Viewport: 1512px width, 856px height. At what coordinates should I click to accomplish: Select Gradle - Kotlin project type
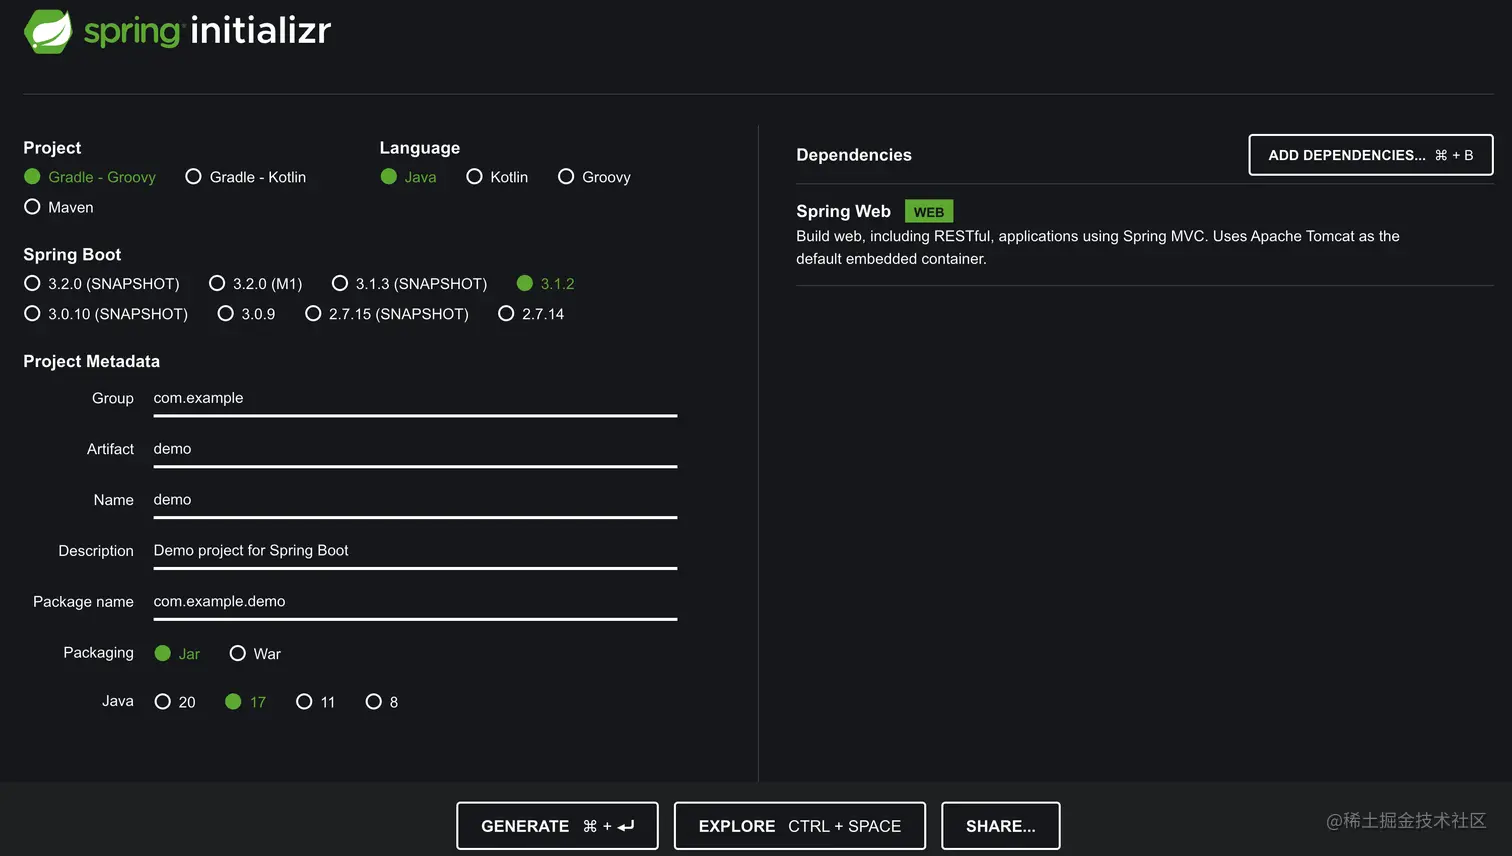pyautogui.click(x=246, y=177)
